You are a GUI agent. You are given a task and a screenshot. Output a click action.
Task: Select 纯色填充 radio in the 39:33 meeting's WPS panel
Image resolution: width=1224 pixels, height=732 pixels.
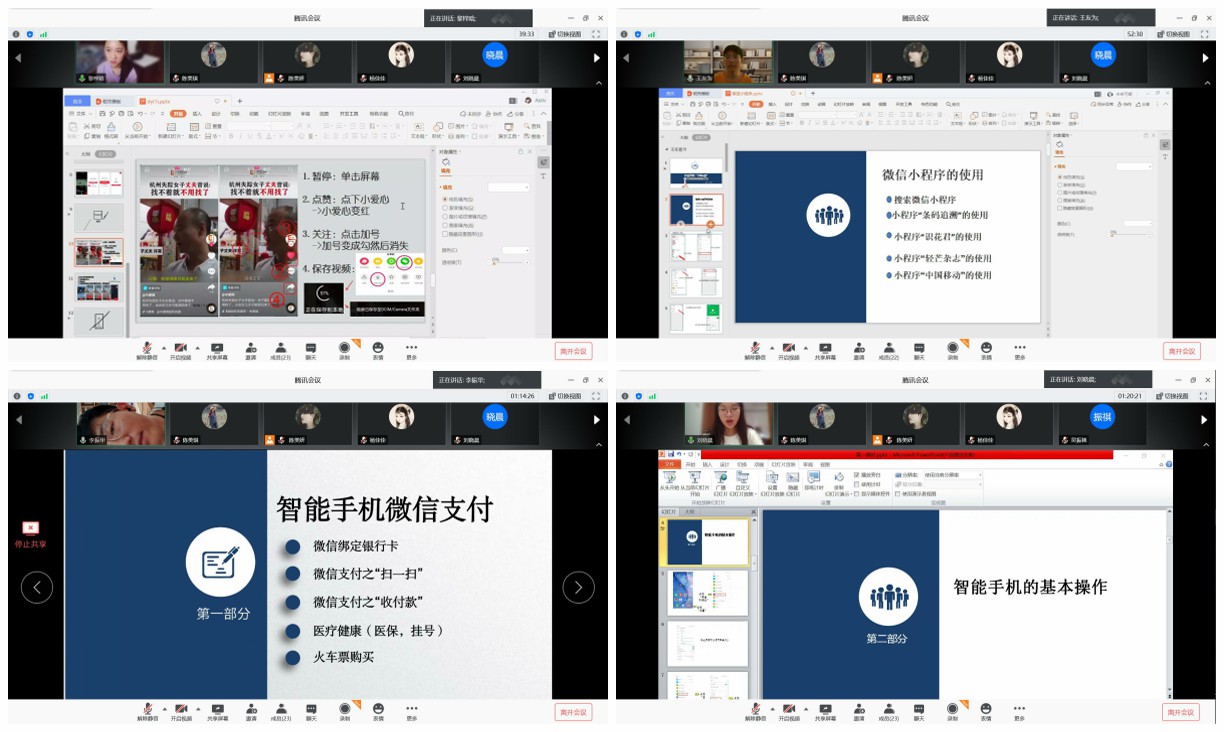coord(446,199)
